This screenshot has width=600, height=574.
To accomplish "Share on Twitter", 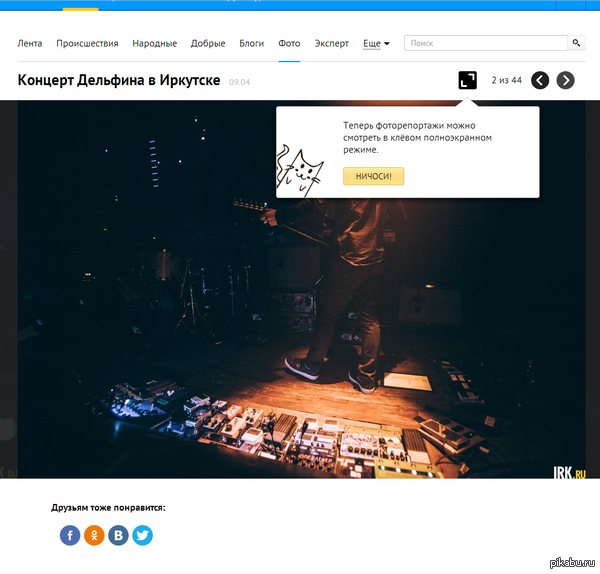I will pos(142,535).
